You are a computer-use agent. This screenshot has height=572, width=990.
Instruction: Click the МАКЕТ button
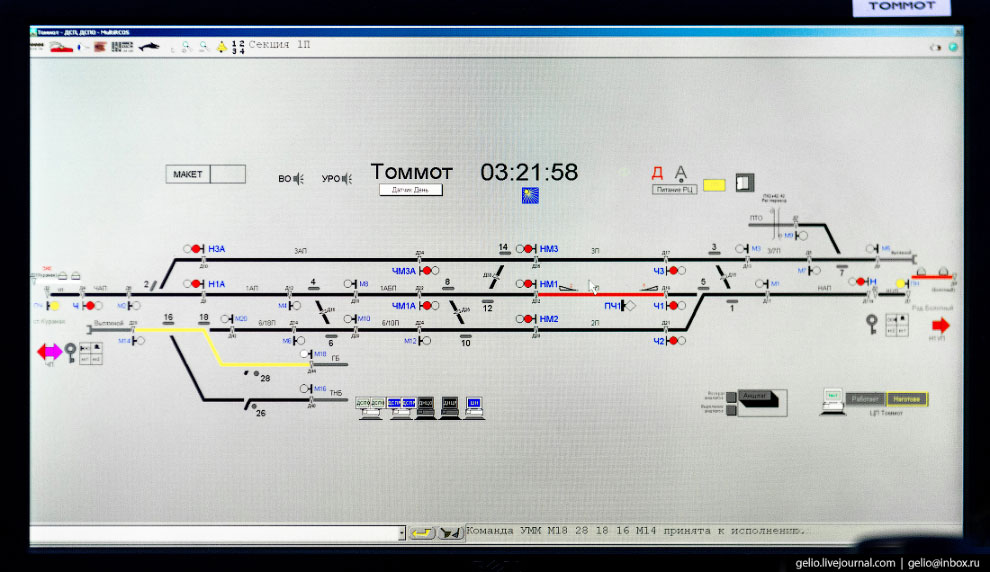pyautogui.click(x=188, y=174)
